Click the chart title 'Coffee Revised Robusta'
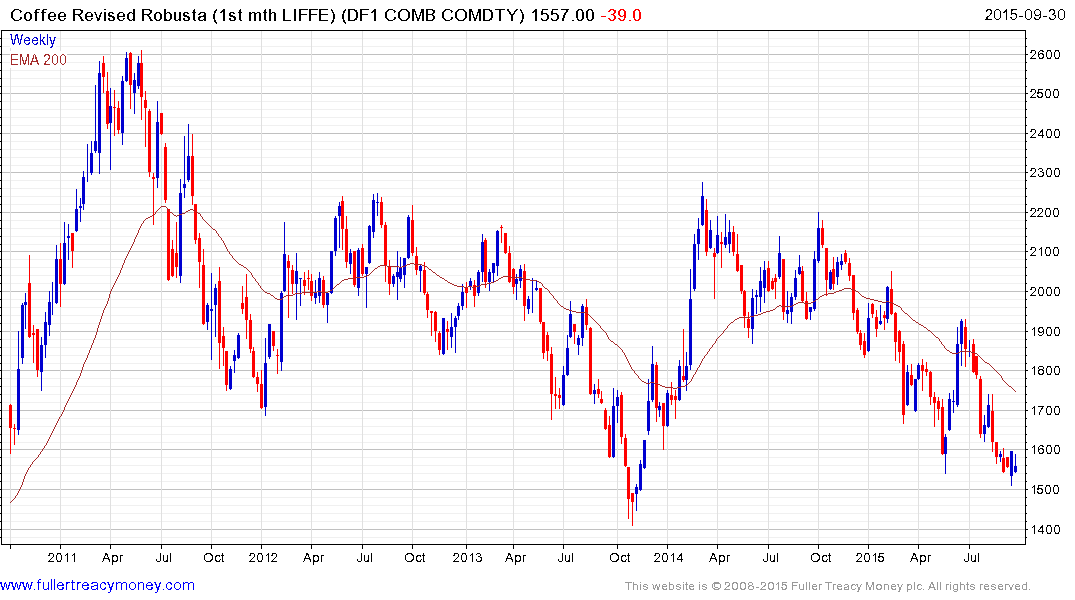Image resolution: width=1075 pixels, height=600 pixels. [x=108, y=15]
